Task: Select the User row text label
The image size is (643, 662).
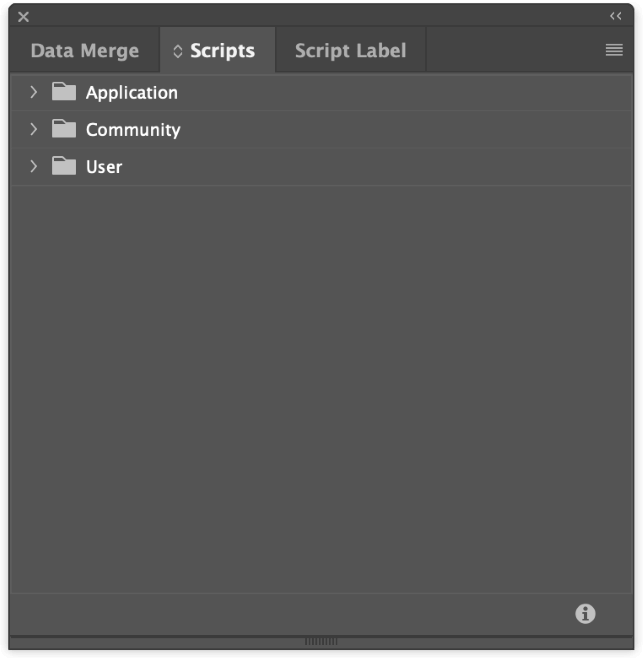Action: [x=104, y=167]
